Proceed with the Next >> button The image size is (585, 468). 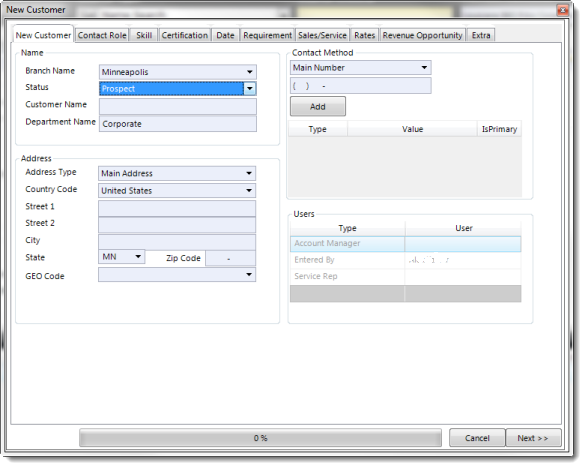(533, 438)
